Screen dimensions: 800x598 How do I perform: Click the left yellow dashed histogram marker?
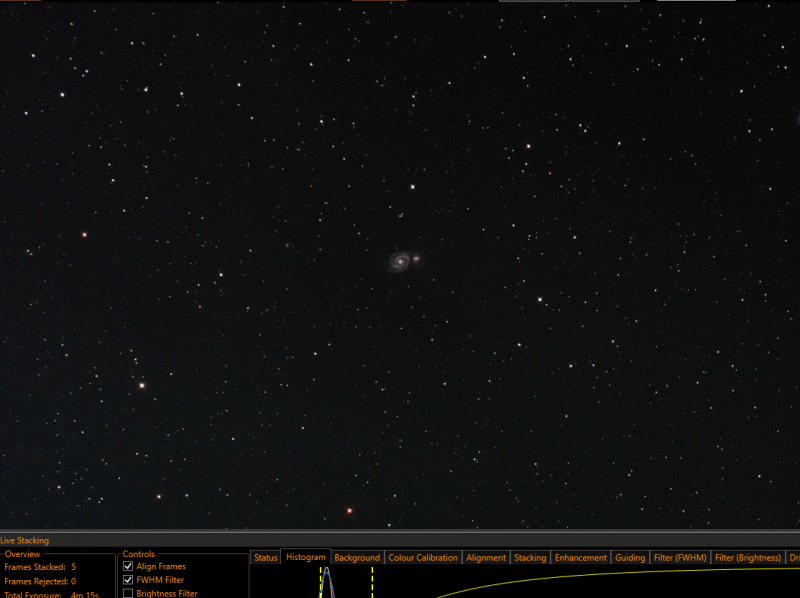point(320,582)
